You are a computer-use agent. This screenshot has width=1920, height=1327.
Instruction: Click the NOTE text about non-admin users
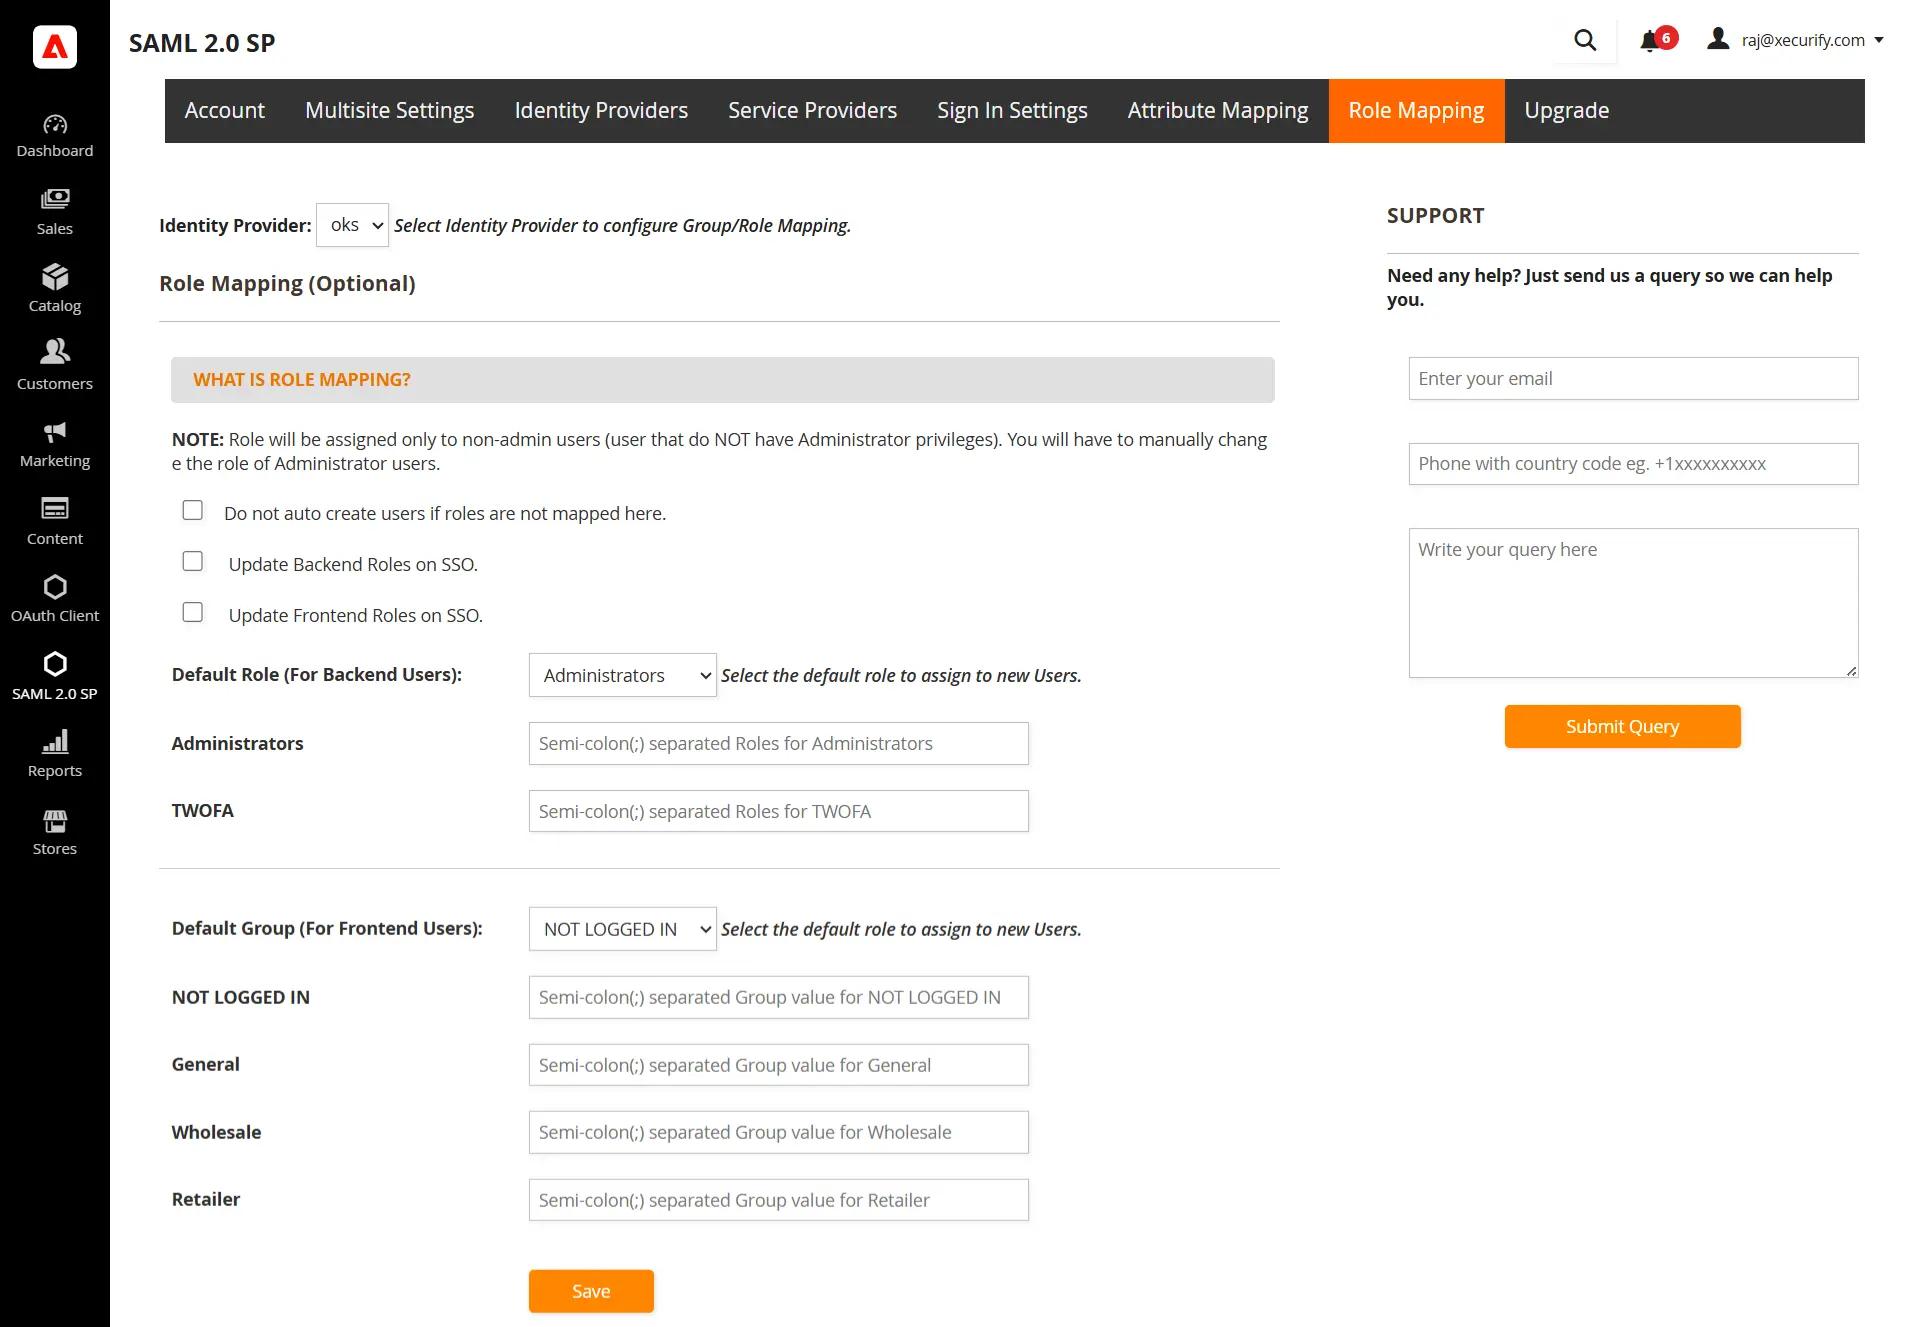(x=719, y=452)
